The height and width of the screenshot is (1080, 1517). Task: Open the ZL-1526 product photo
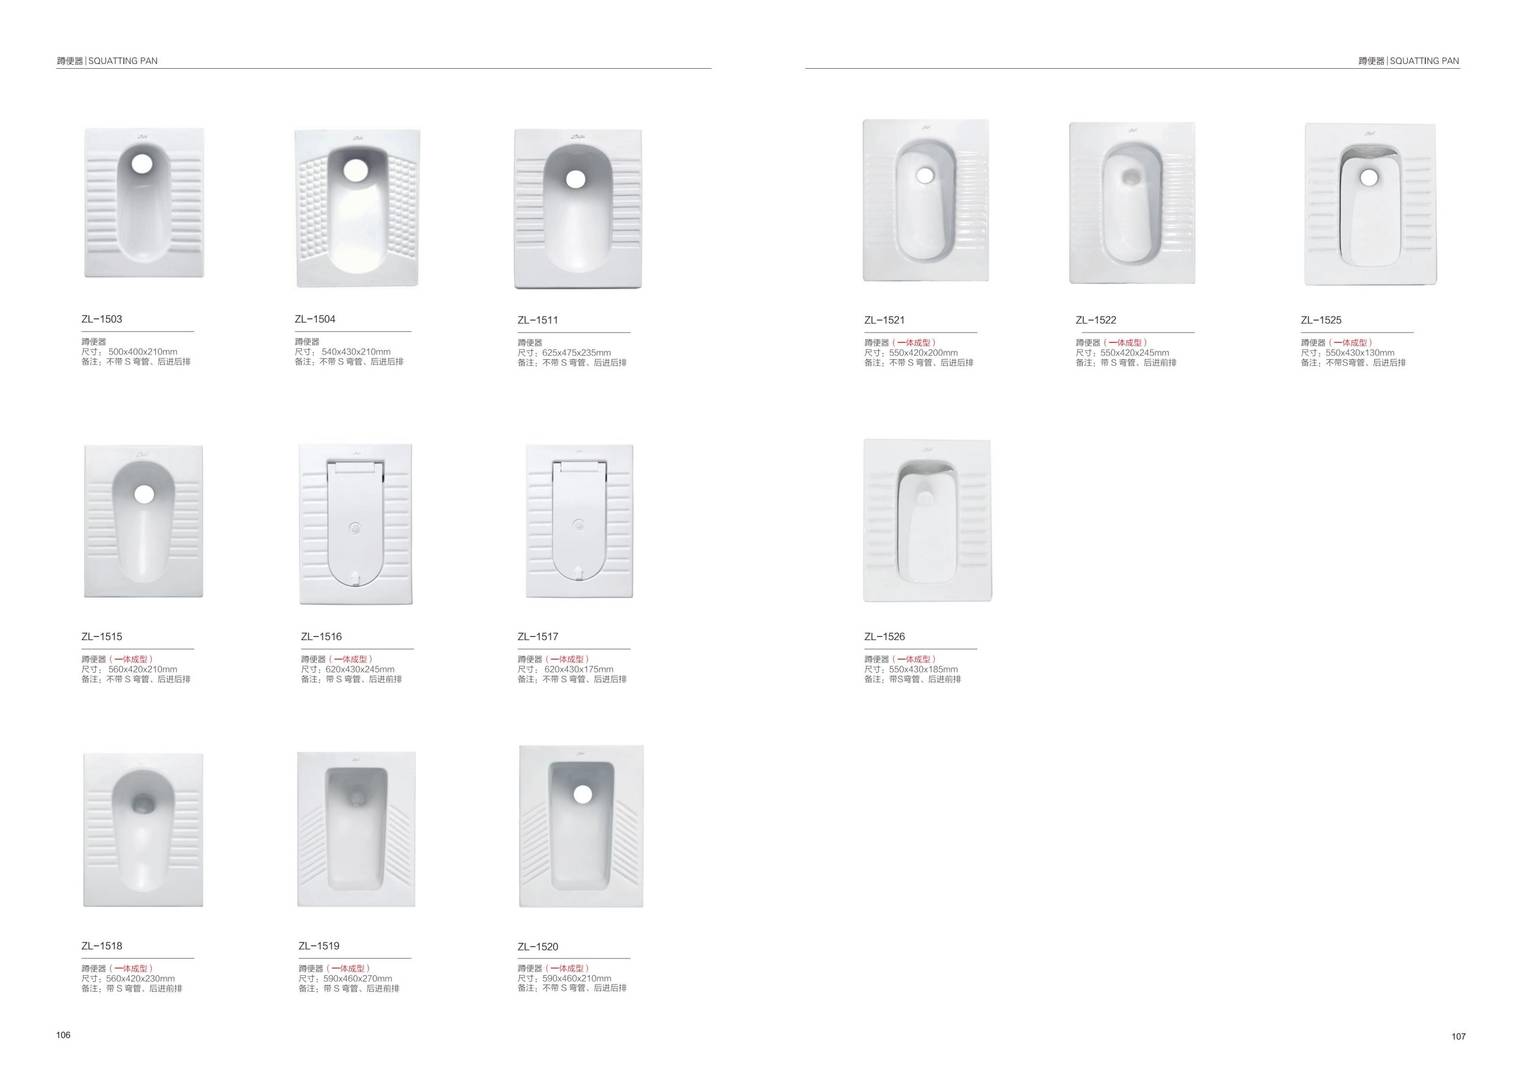(927, 520)
